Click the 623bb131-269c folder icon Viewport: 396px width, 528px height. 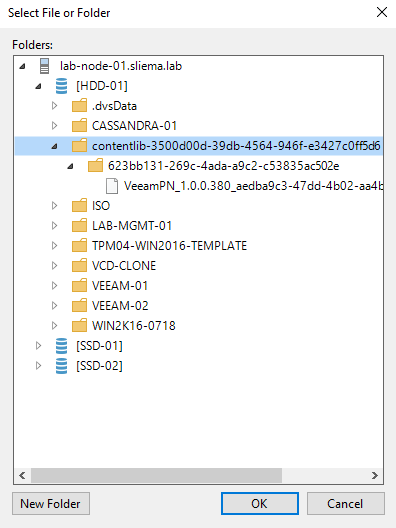pyautogui.click(x=95, y=166)
